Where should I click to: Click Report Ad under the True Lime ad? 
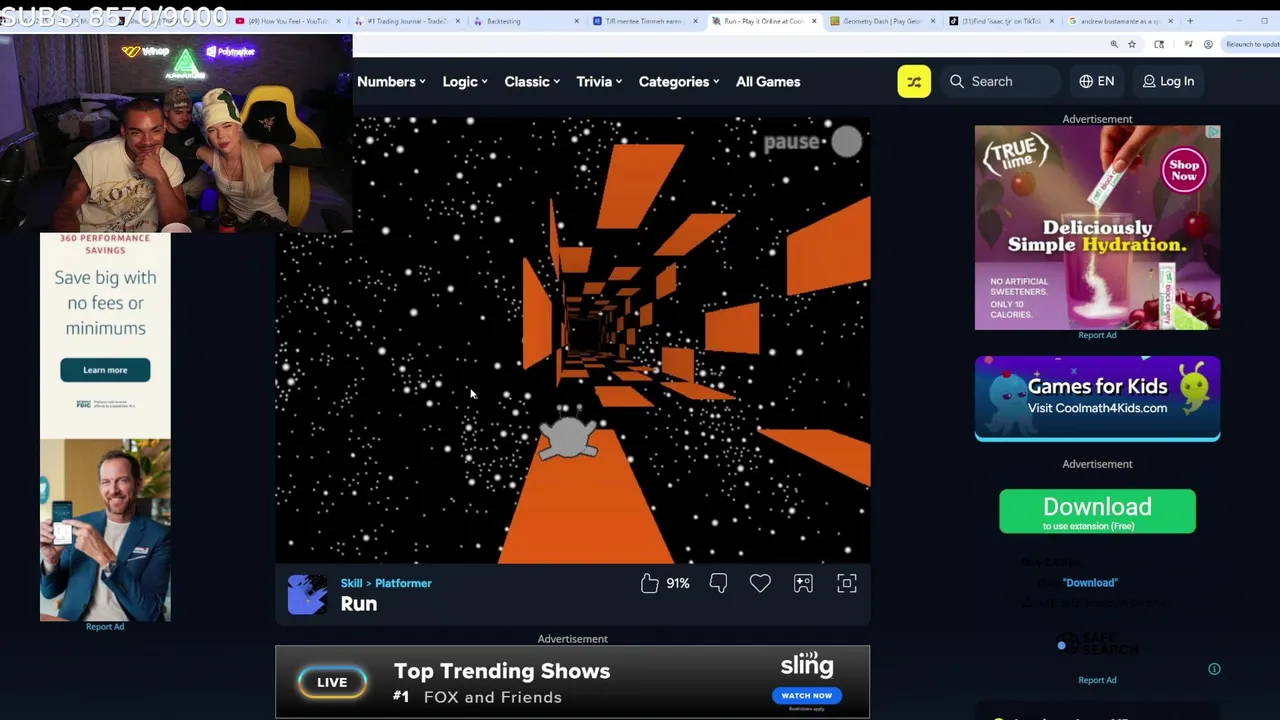click(1097, 335)
